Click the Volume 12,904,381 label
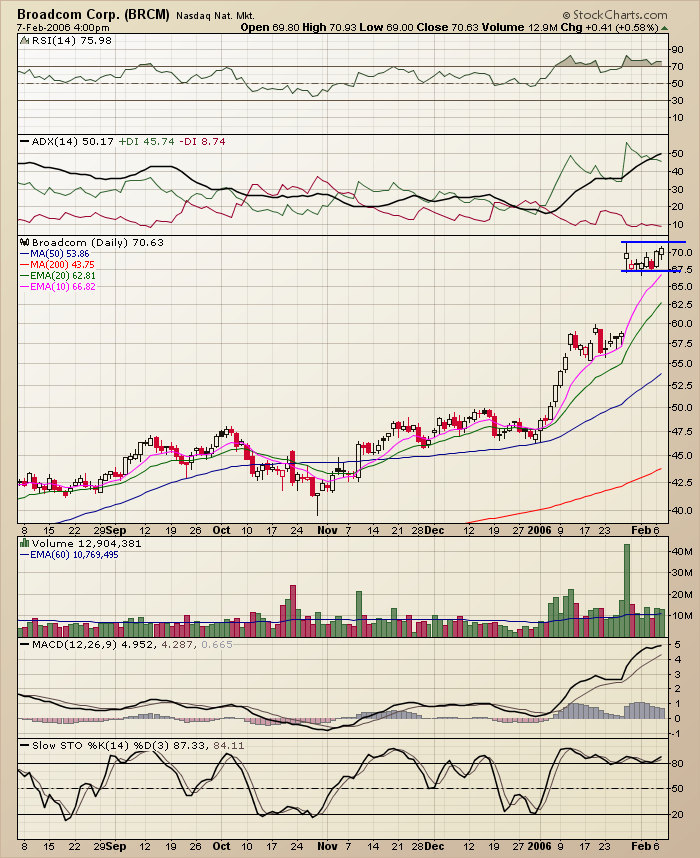The width and height of the screenshot is (700, 858). 86,543
